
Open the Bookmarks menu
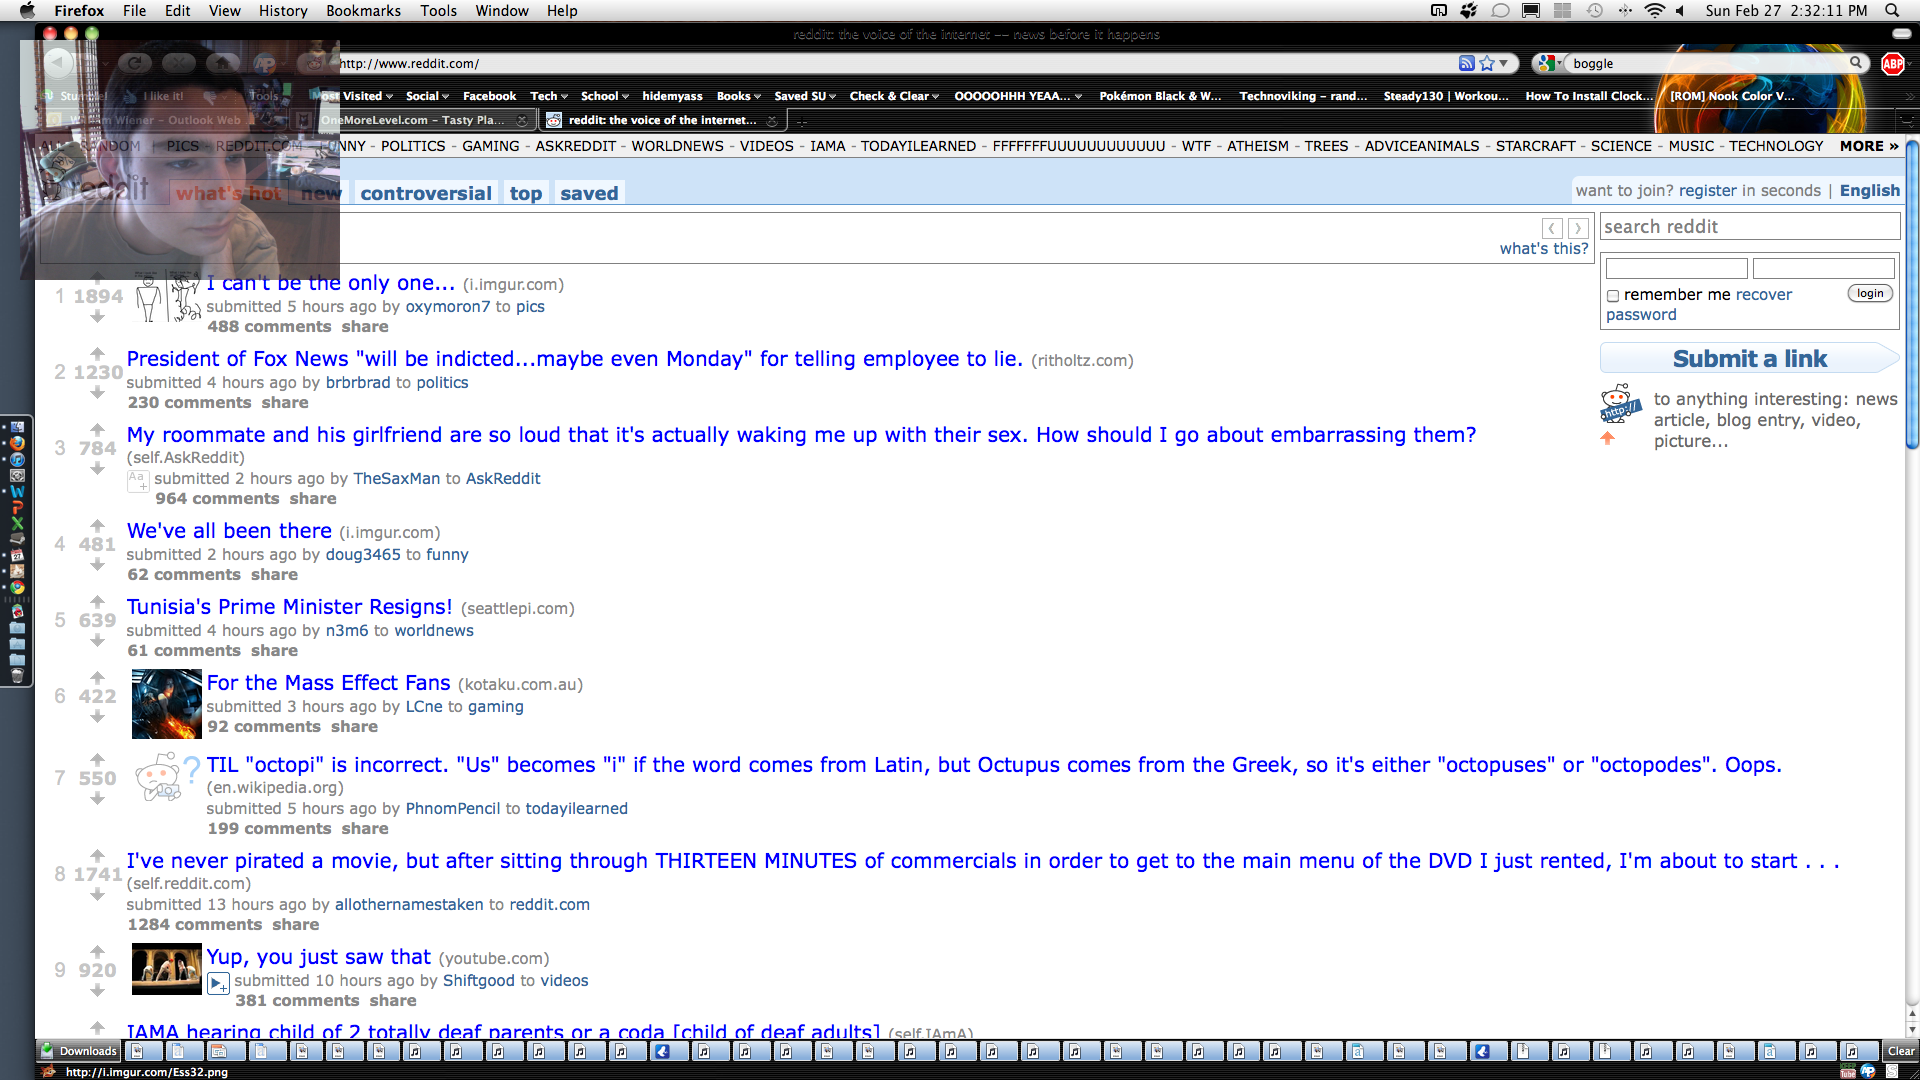363,11
